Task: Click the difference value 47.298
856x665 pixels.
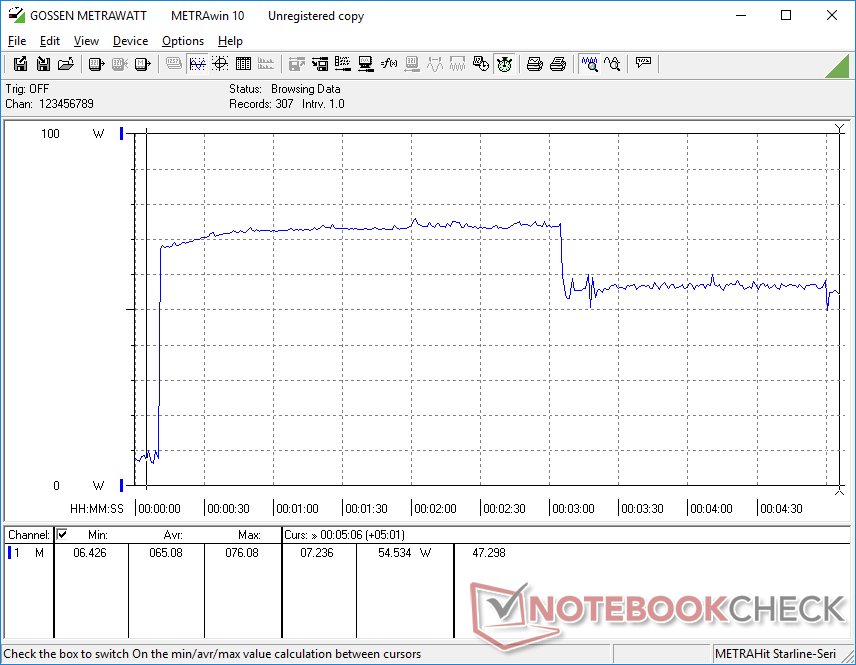Action: click(x=489, y=553)
